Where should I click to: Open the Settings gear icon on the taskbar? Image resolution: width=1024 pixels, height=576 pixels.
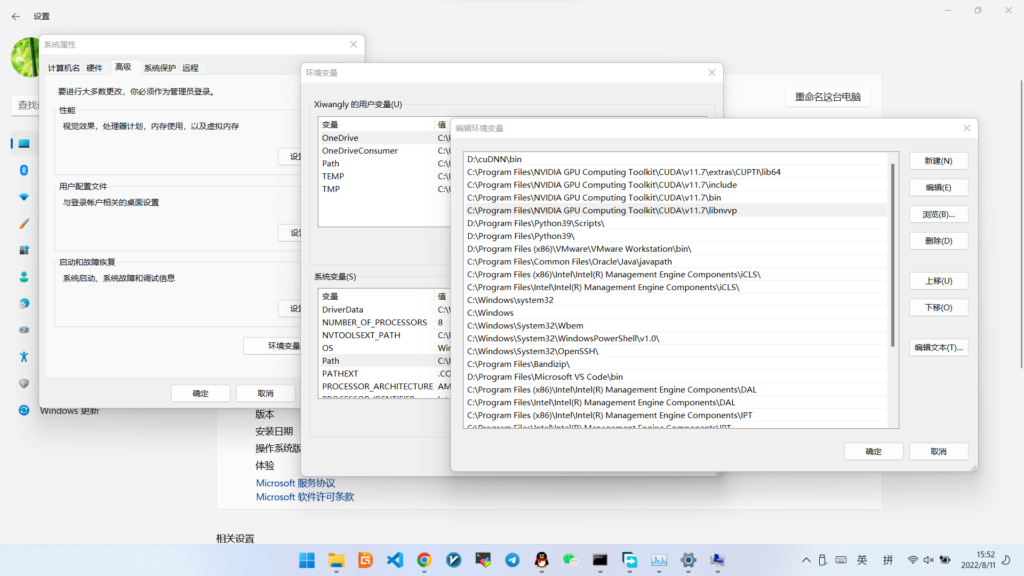point(688,560)
